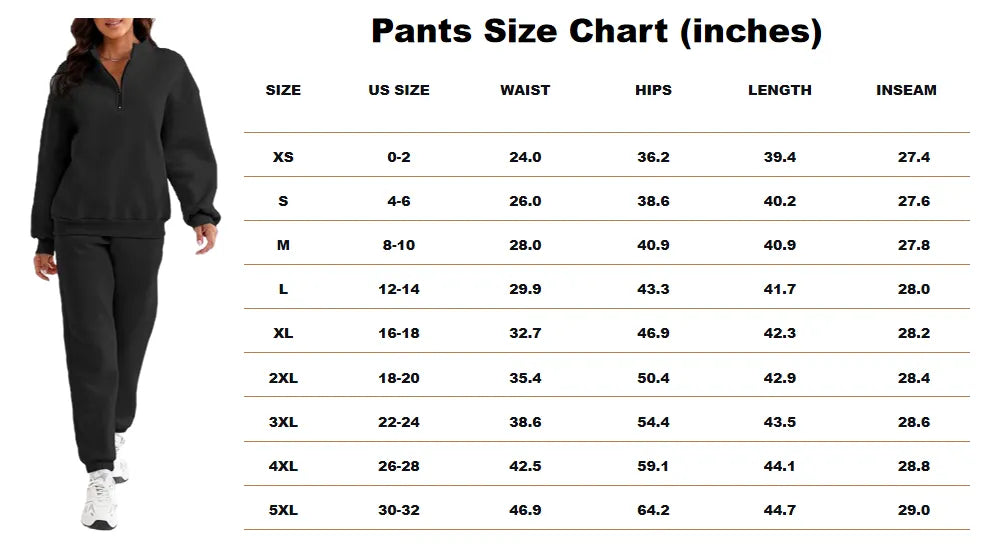
Task: Click waist value 24.0 for XS
Action: click(x=525, y=157)
